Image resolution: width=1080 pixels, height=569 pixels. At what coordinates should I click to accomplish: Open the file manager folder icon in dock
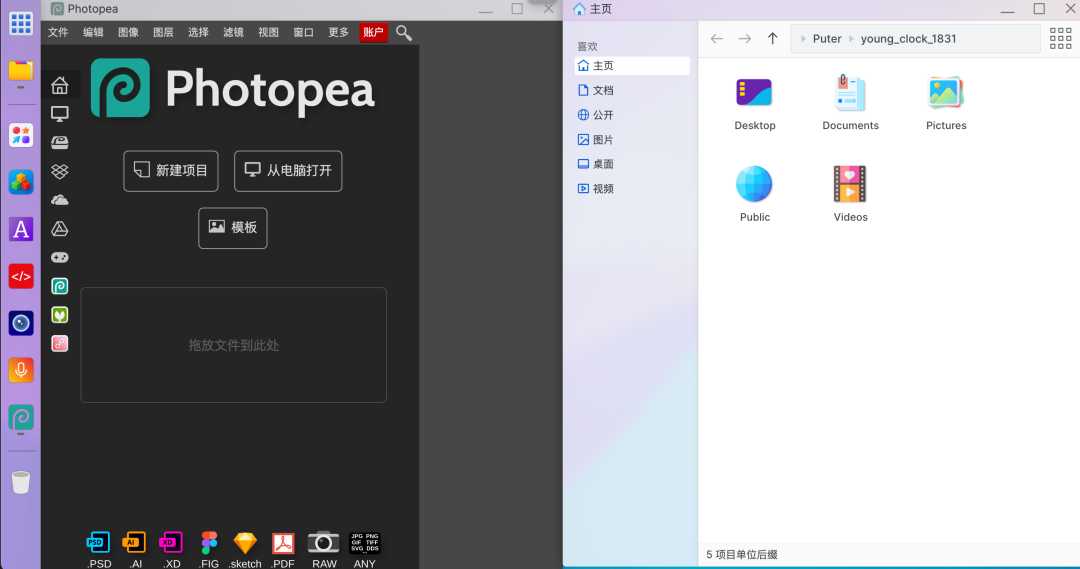21,70
